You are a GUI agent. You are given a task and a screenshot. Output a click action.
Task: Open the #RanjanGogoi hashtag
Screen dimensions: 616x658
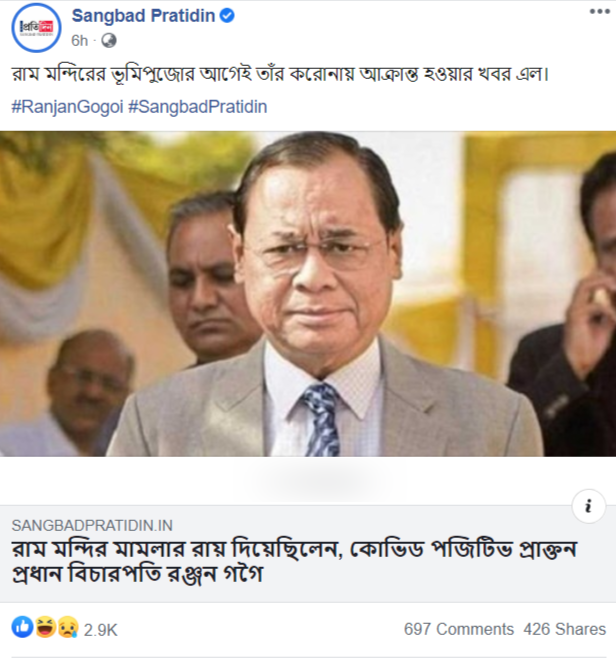tap(67, 106)
